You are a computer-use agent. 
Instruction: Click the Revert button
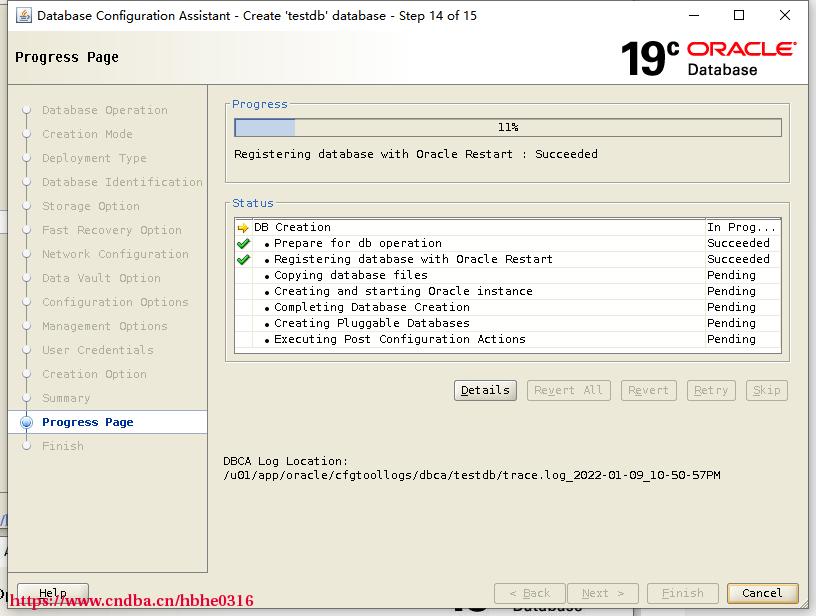648,390
